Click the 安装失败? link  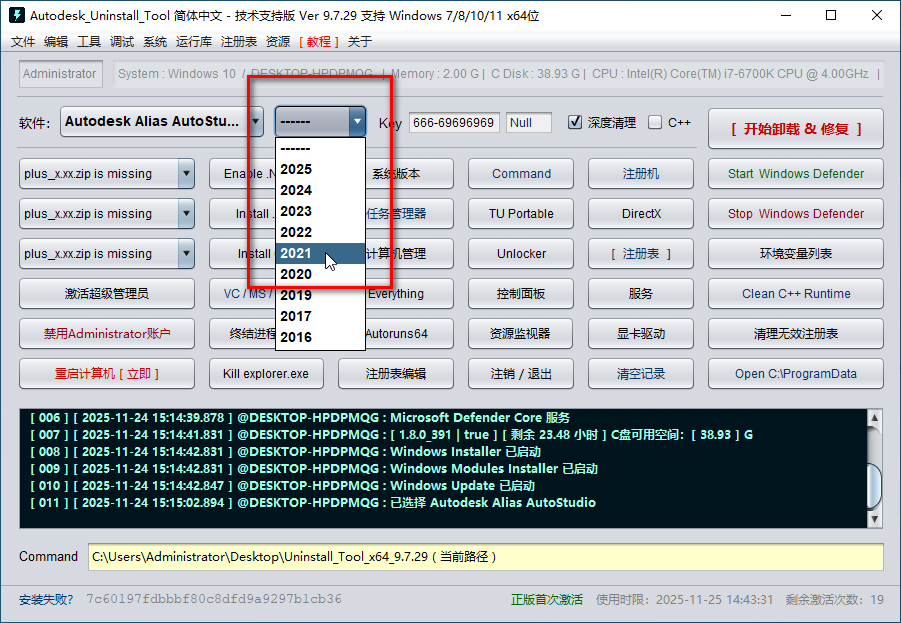coord(46,600)
